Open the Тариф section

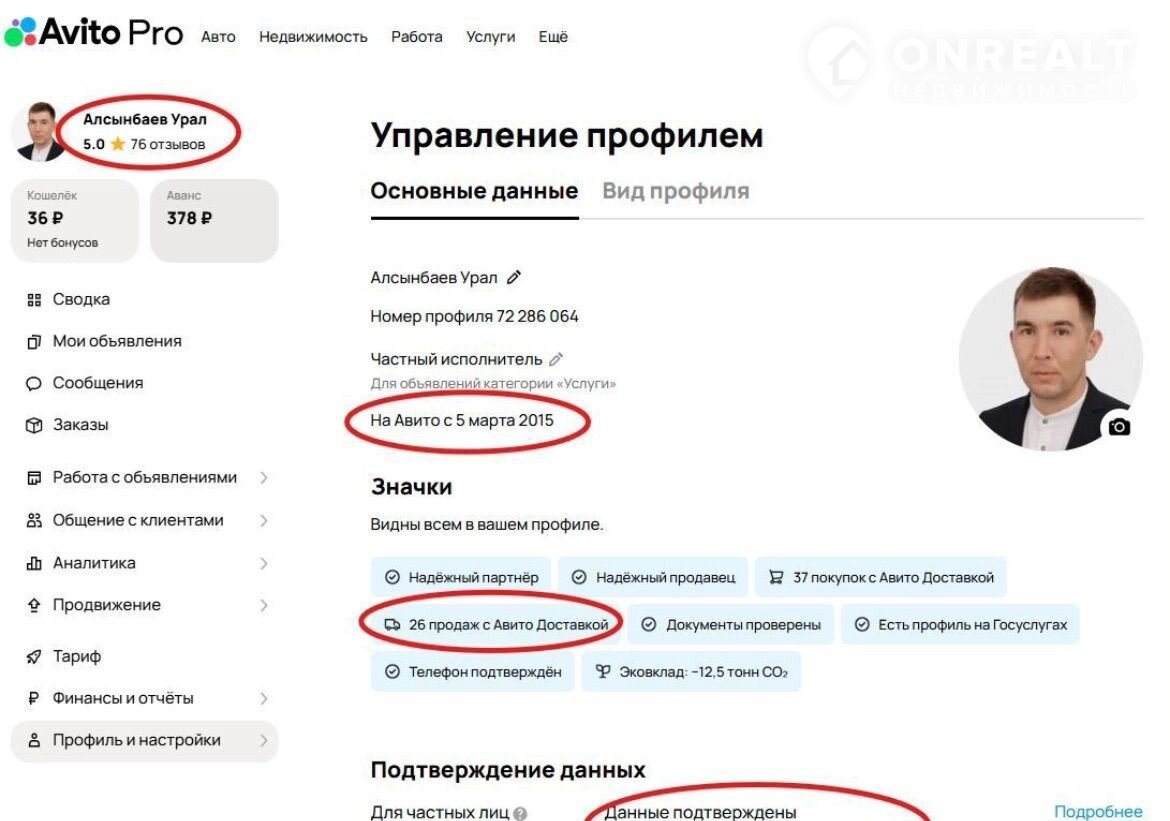tap(76, 657)
